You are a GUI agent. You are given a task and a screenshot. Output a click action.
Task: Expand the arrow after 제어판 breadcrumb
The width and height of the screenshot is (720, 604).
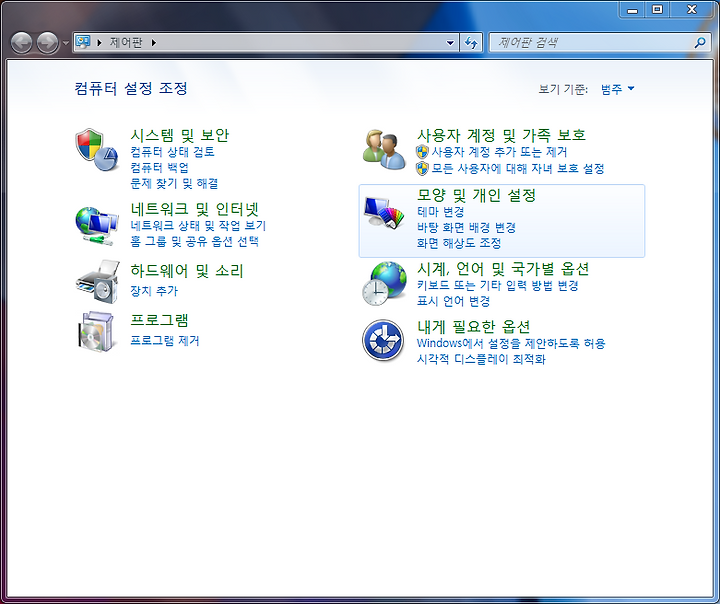click(154, 43)
